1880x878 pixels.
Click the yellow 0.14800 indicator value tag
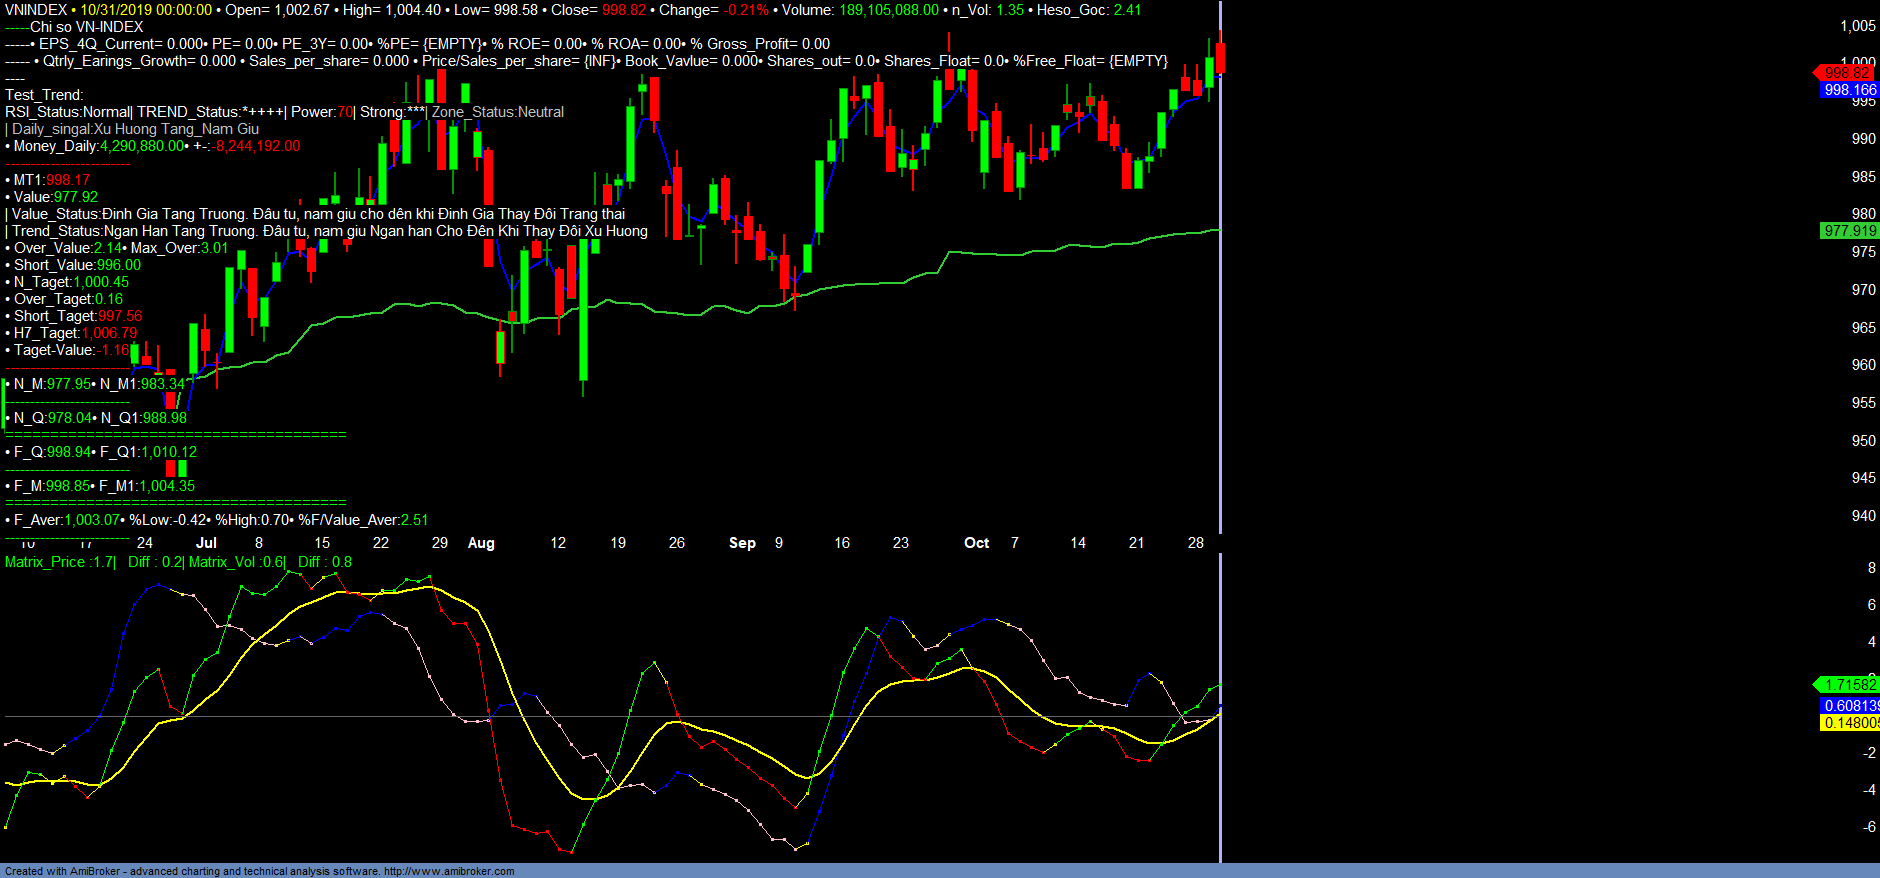1849,723
